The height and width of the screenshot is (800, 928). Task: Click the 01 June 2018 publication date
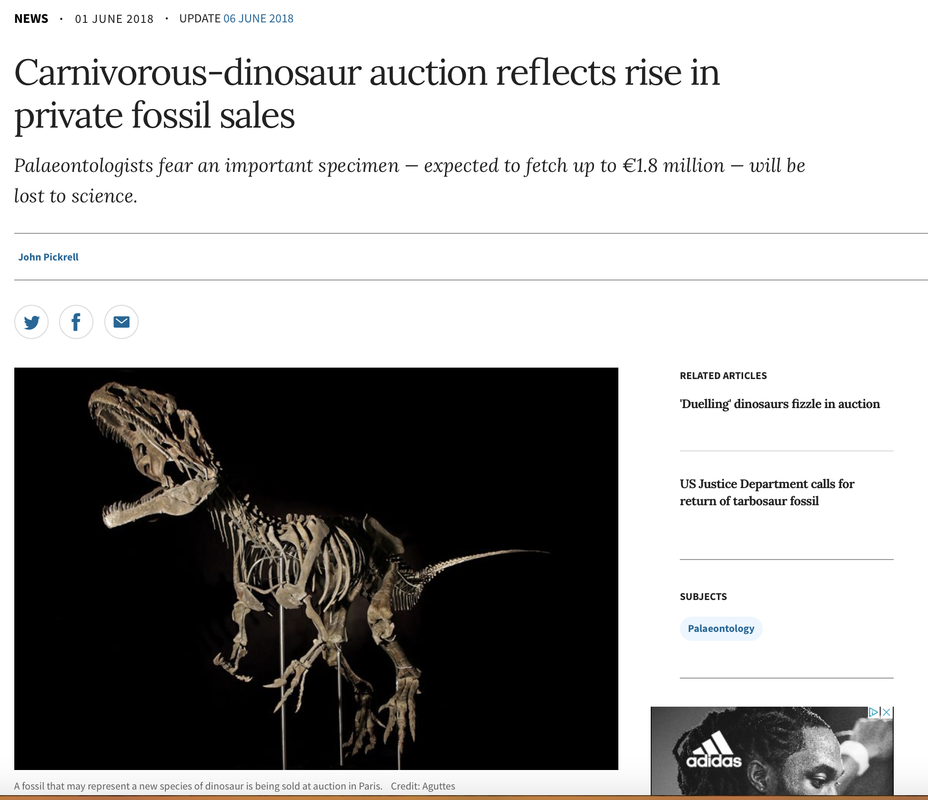point(114,18)
